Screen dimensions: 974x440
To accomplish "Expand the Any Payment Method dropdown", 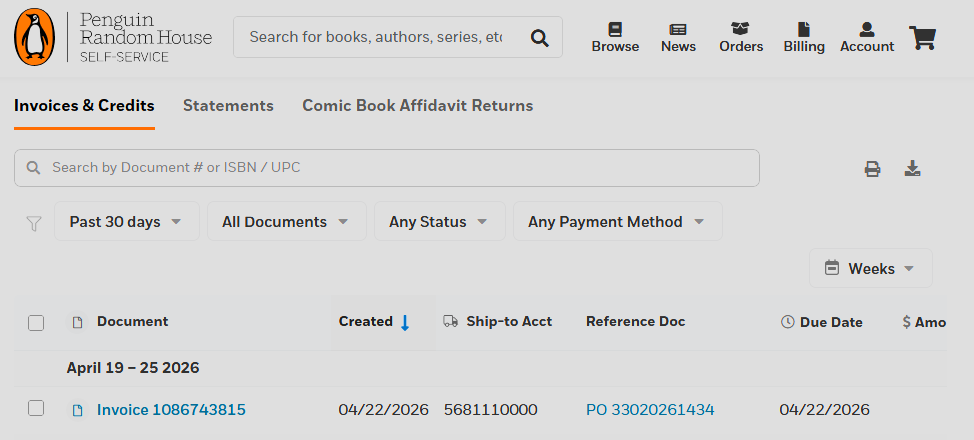I will 617,221.
